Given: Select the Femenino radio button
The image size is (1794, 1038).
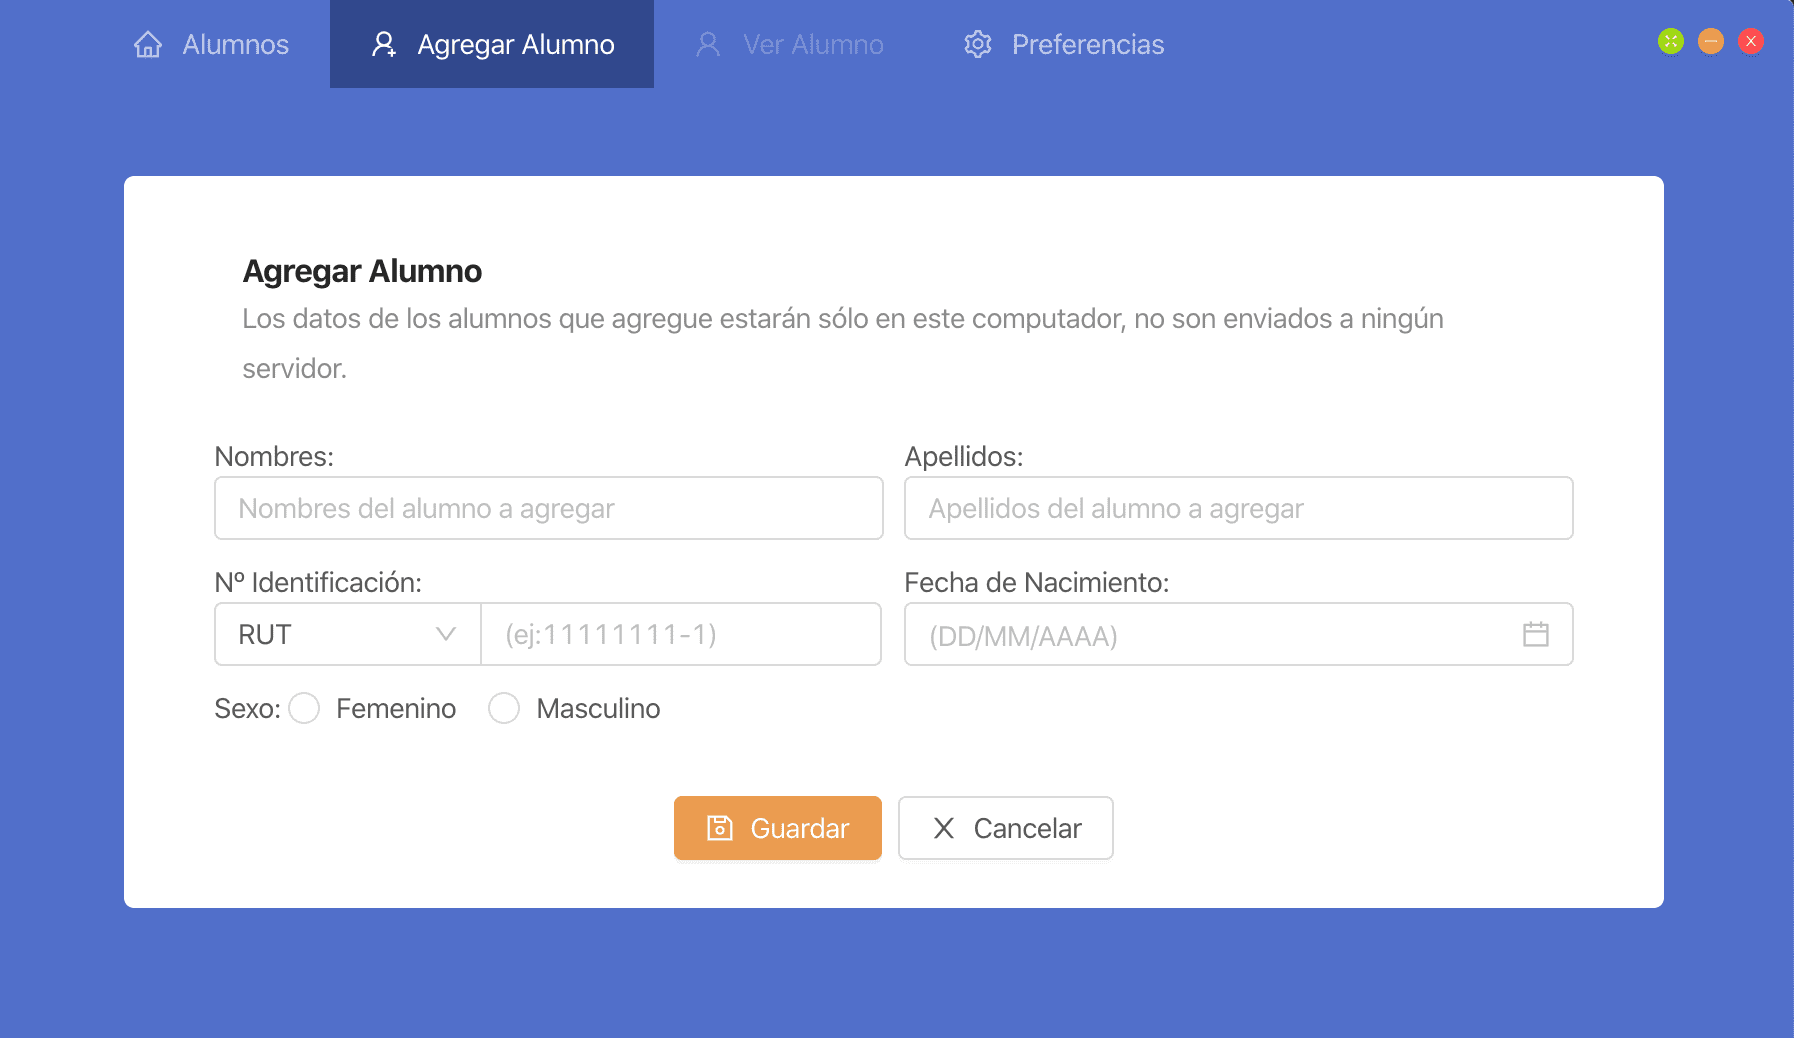Looking at the screenshot, I should tap(304, 708).
